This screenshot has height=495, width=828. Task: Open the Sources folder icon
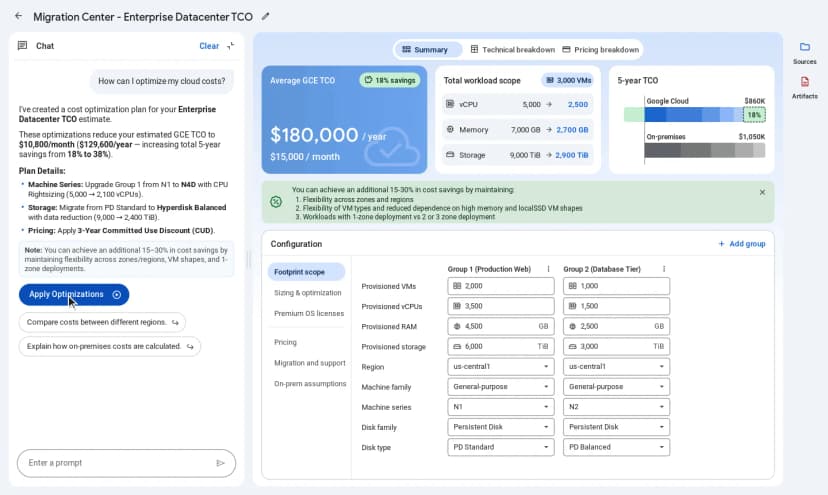coord(804,47)
